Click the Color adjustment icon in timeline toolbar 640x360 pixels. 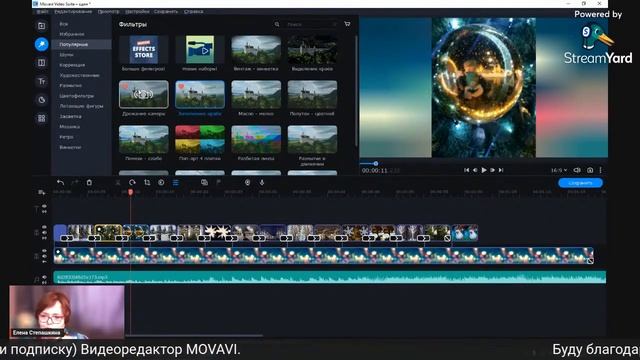pos(161,182)
